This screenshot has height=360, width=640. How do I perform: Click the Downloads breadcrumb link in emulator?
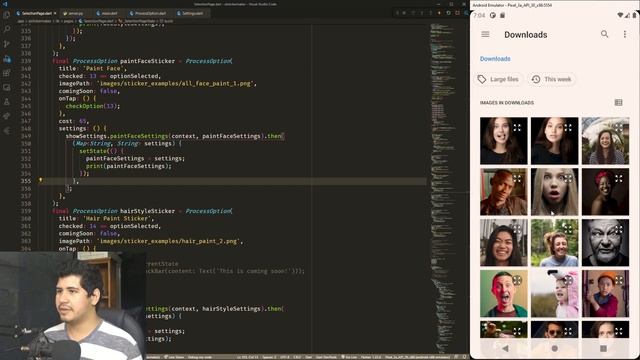pos(495,59)
